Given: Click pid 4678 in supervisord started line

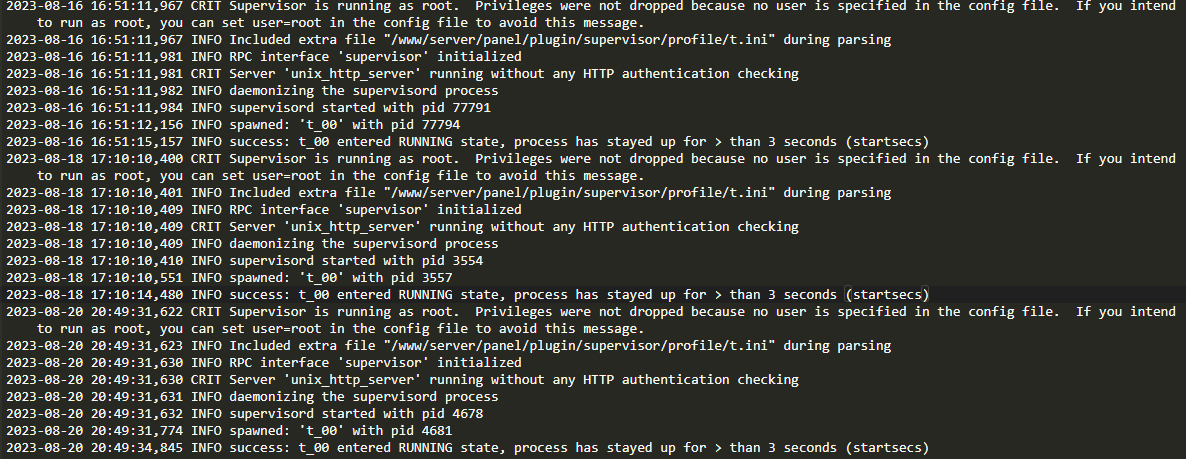Looking at the screenshot, I should 468,414.
